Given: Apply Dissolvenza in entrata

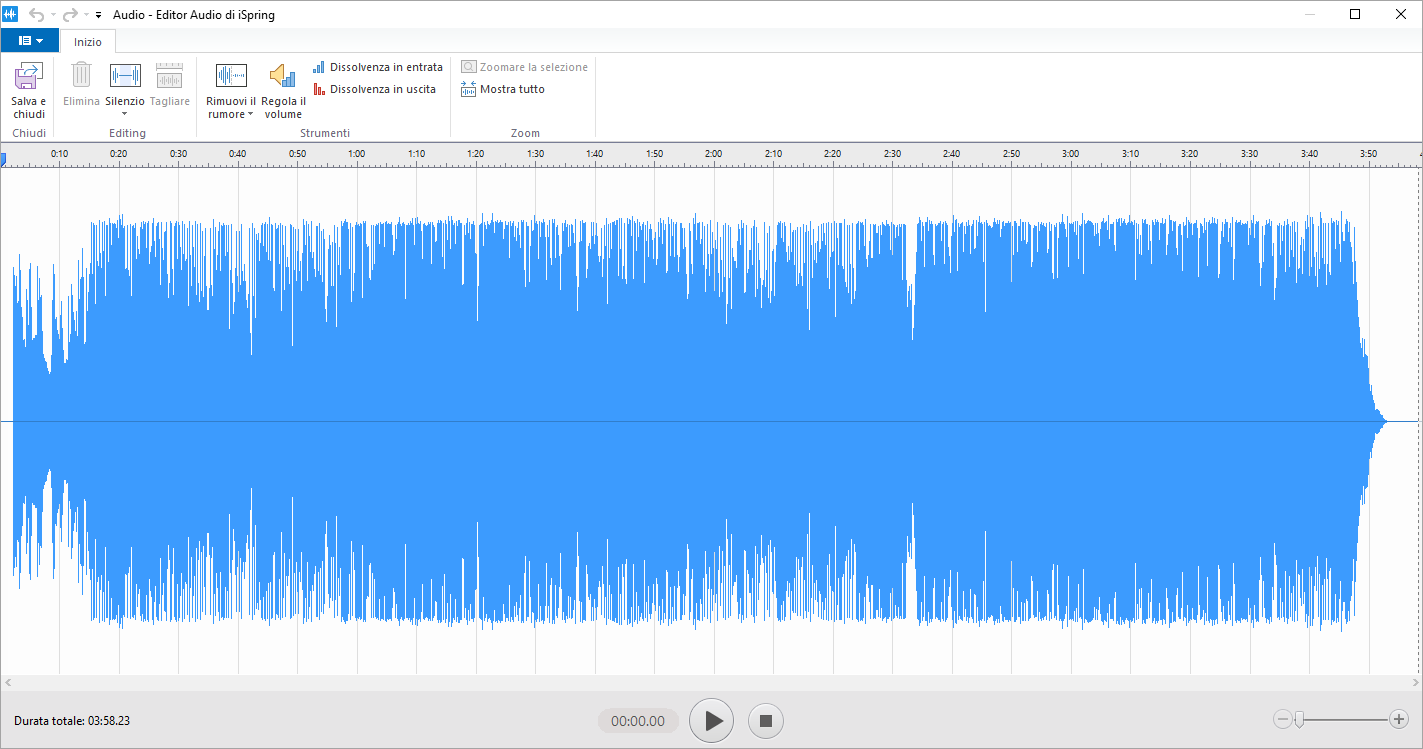Looking at the screenshot, I should pyautogui.click(x=378, y=67).
